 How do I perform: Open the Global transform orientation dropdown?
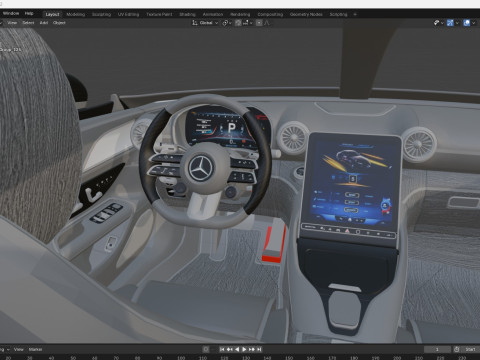click(205, 23)
